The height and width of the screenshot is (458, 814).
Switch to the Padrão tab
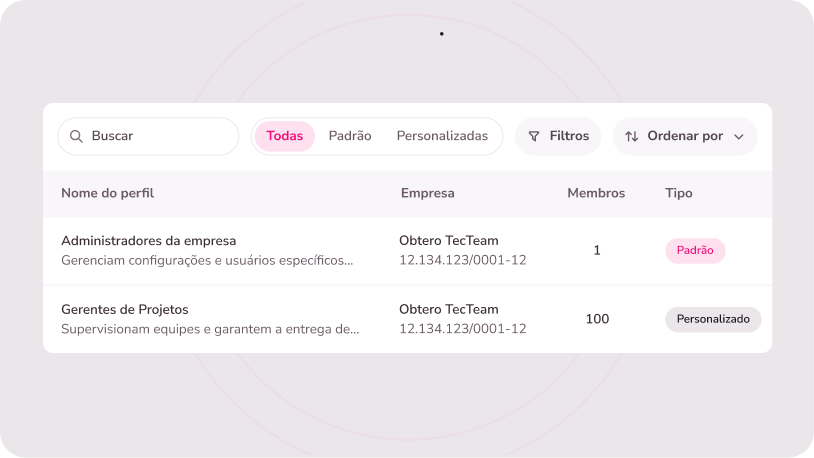pos(350,136)
